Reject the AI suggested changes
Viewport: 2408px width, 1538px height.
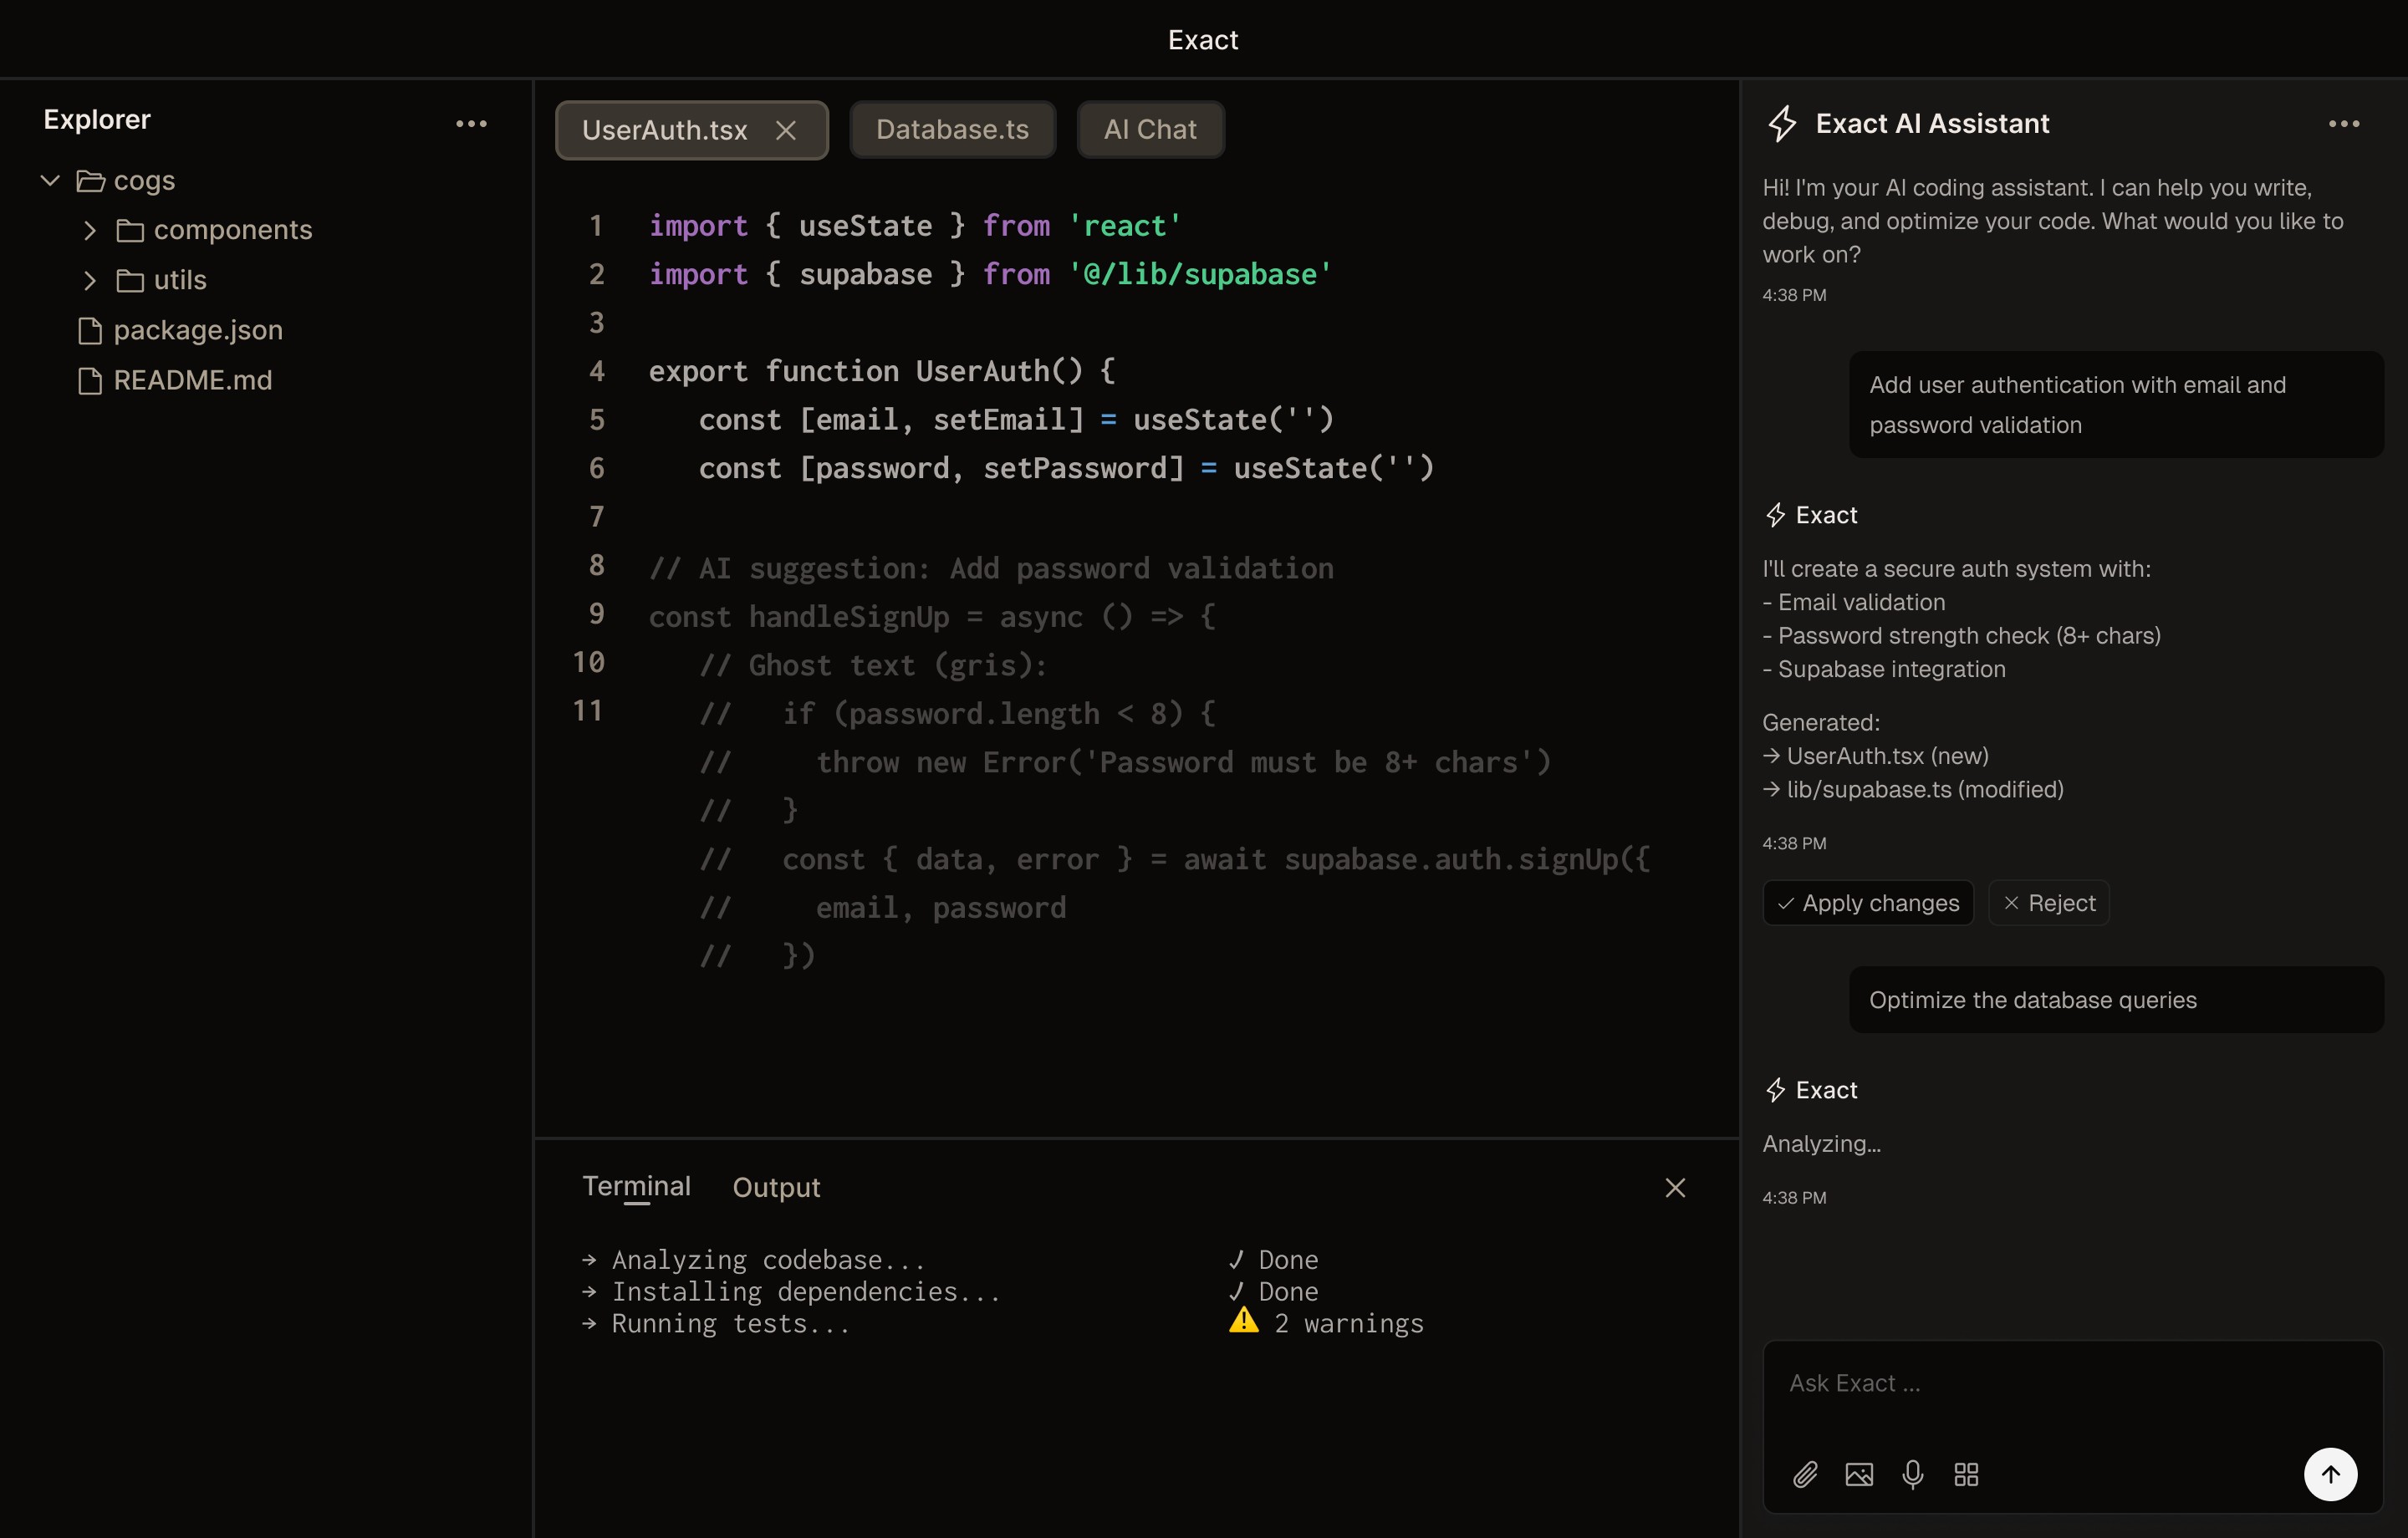tap(2048, 903)
